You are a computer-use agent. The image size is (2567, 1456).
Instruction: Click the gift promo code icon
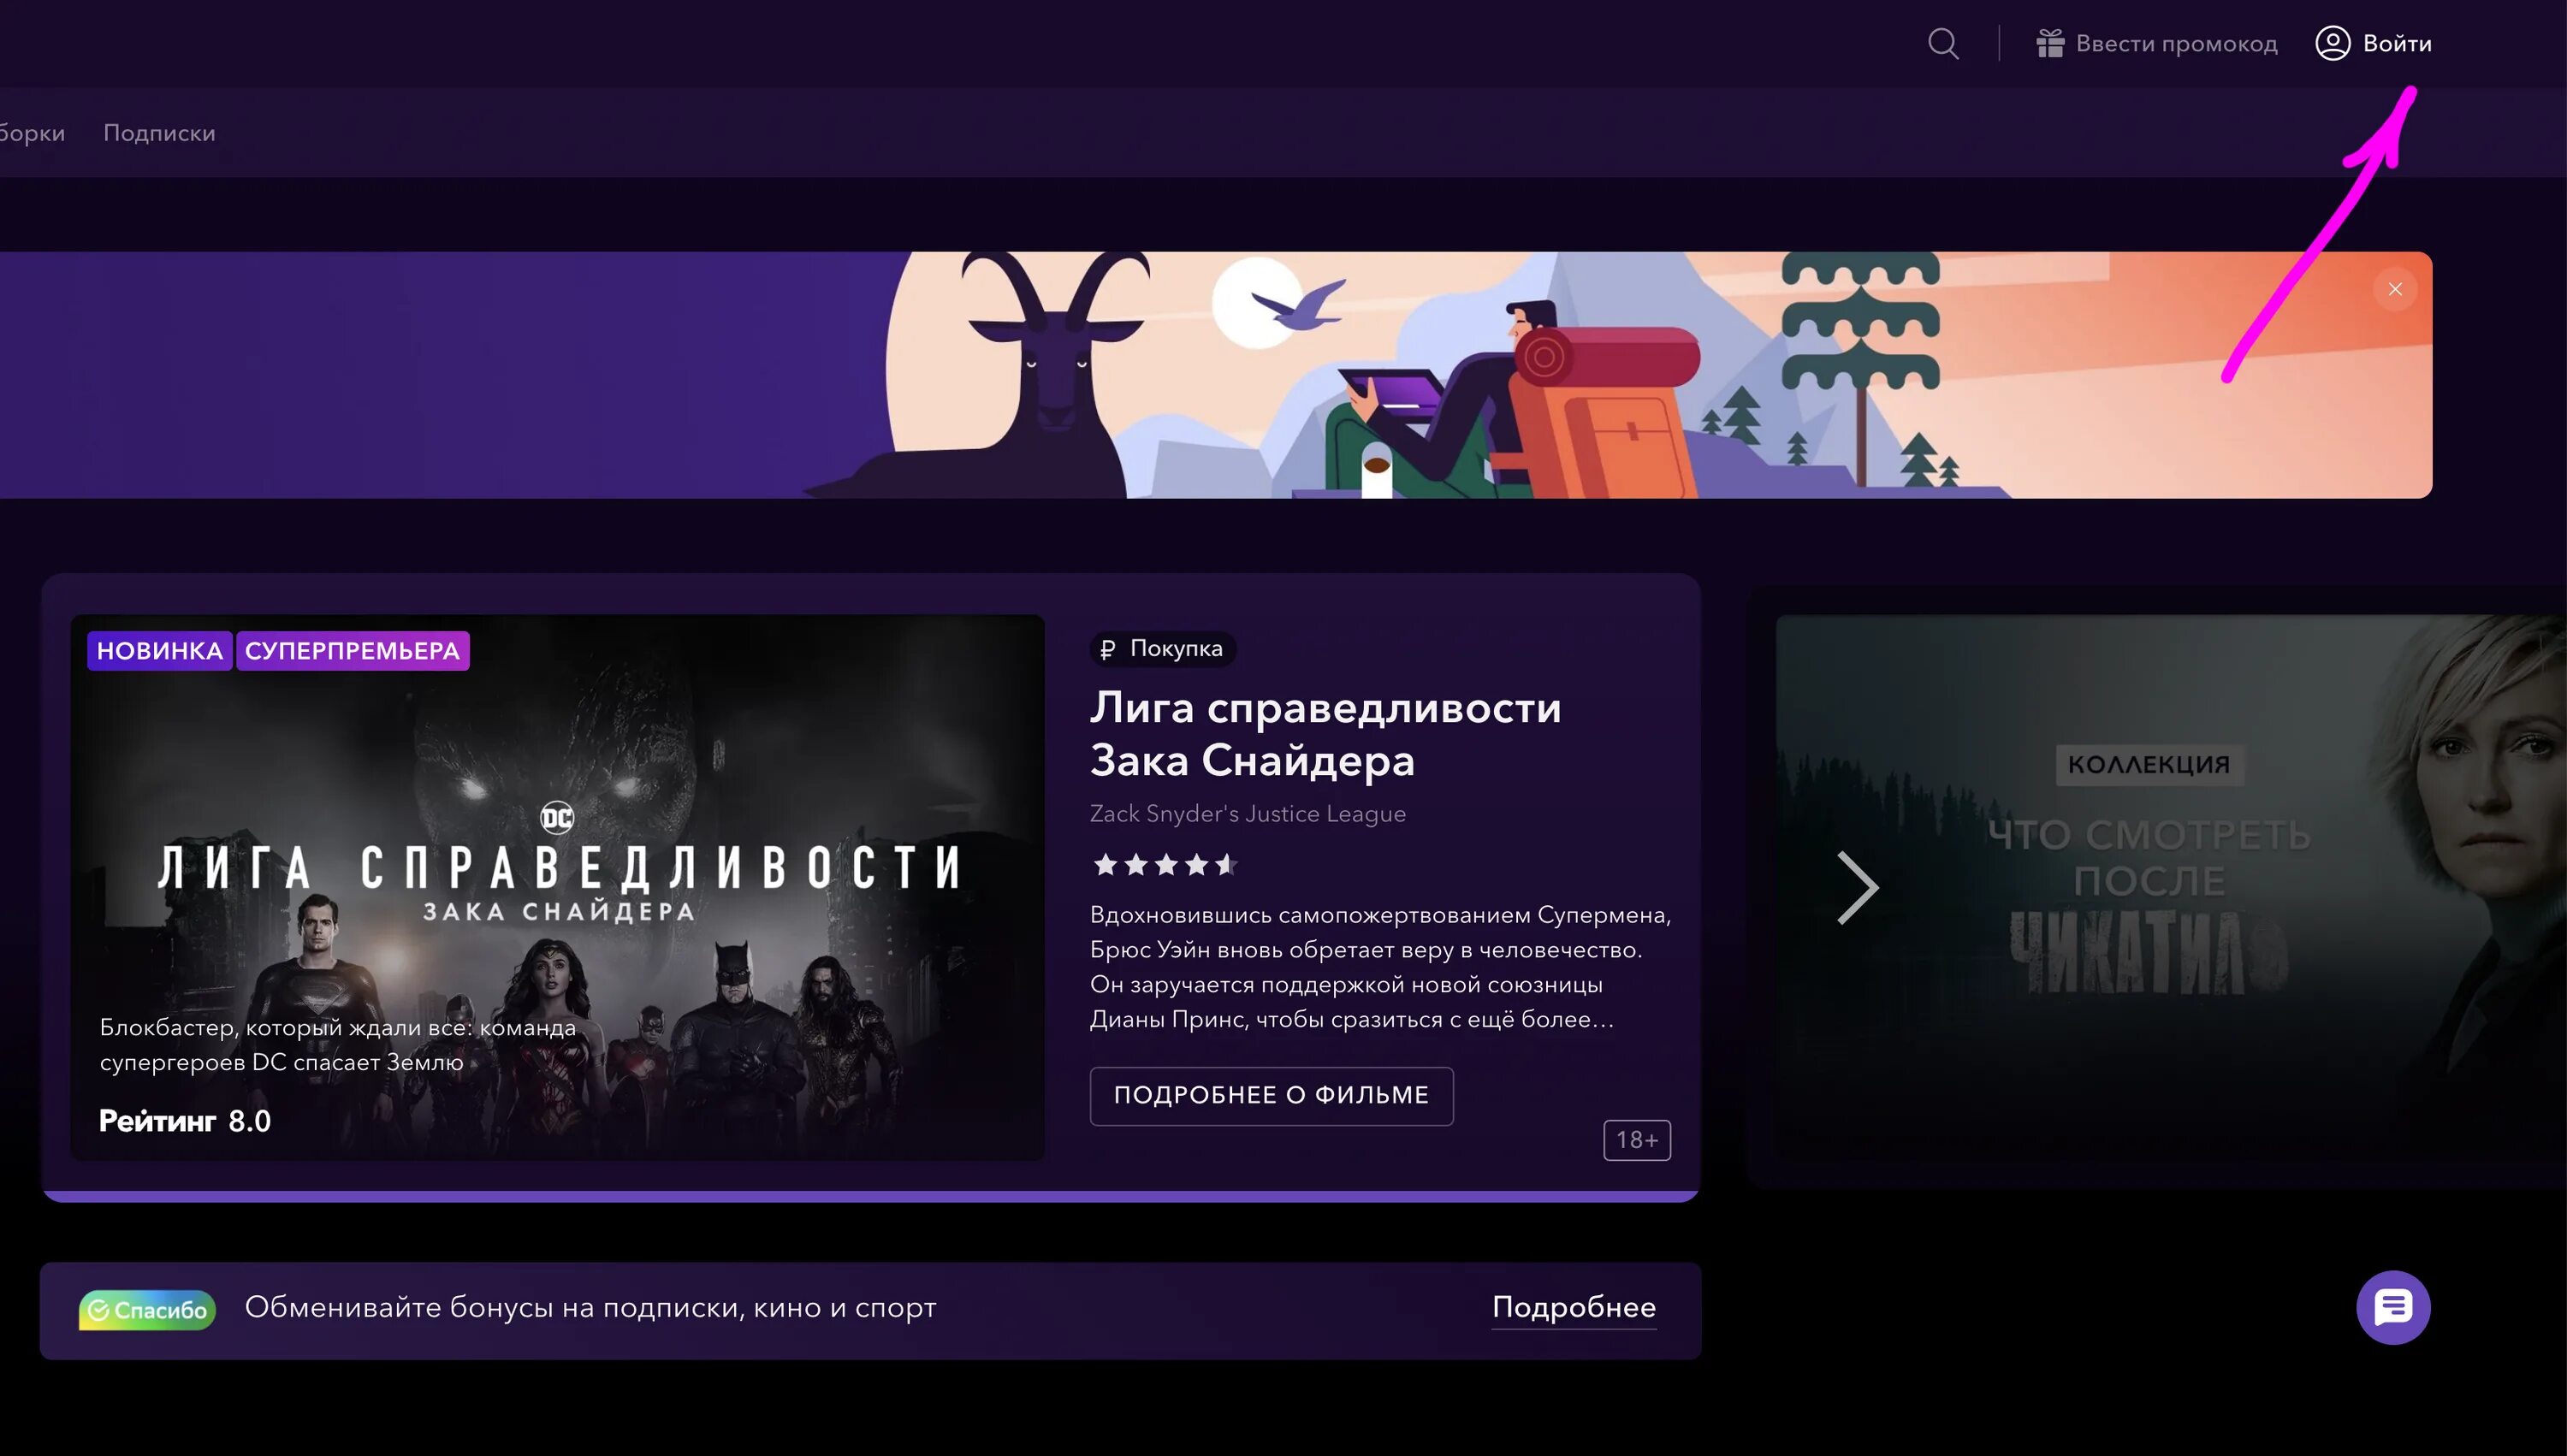pyautogui.click(x=2050, y=44)
